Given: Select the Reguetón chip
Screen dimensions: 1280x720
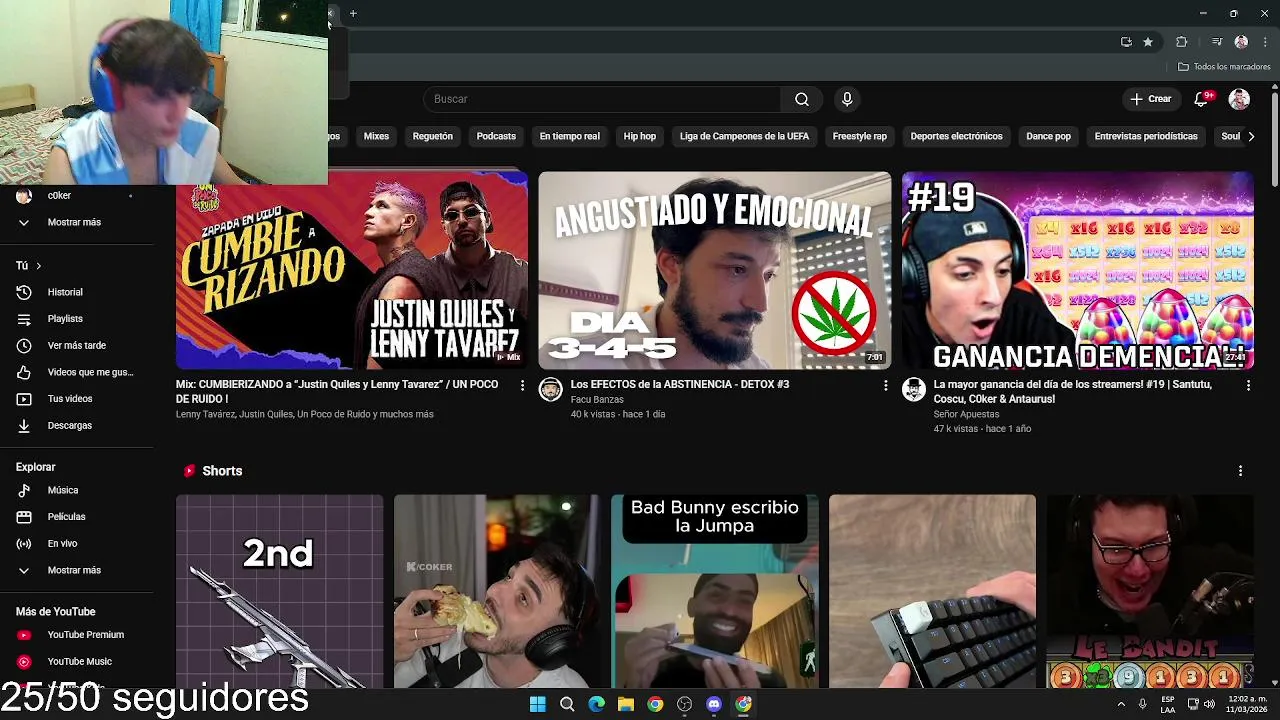Looking at the screenshot, I should [433, 136].
